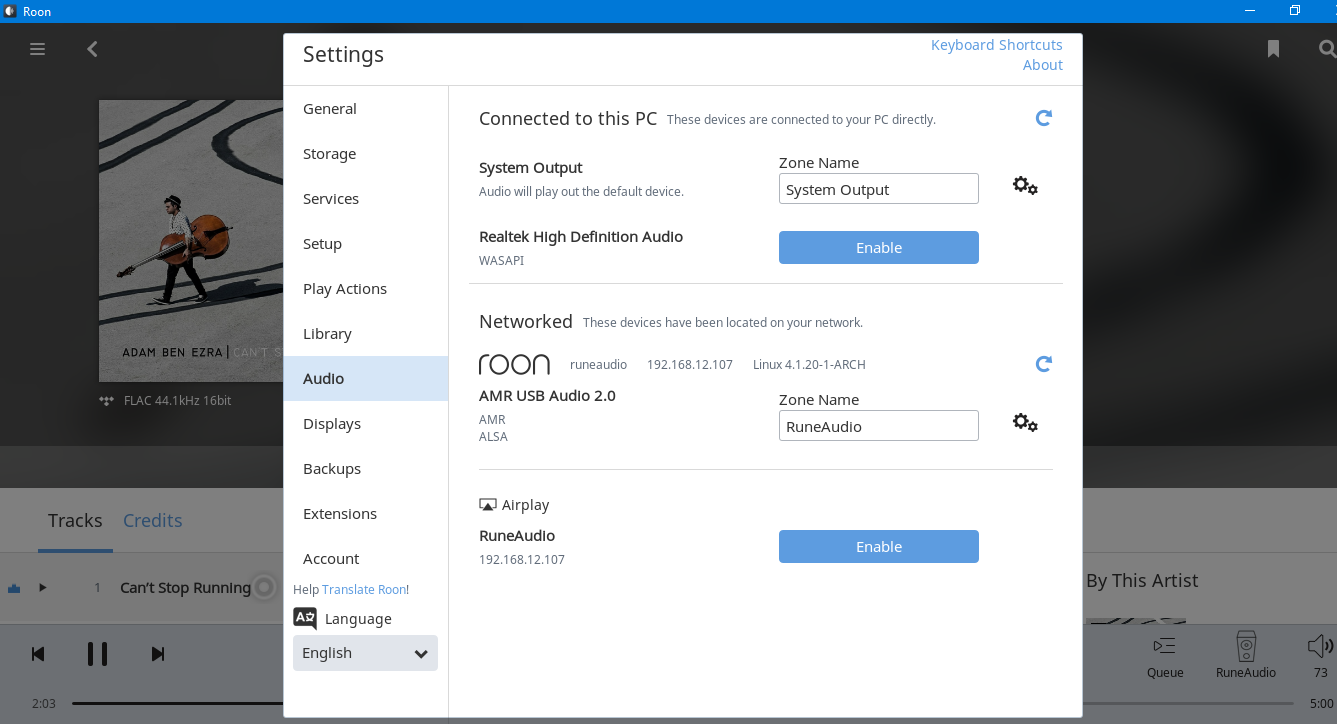Open the About link
This screenshot has width=1337, height=724.
pos(1043,65)
